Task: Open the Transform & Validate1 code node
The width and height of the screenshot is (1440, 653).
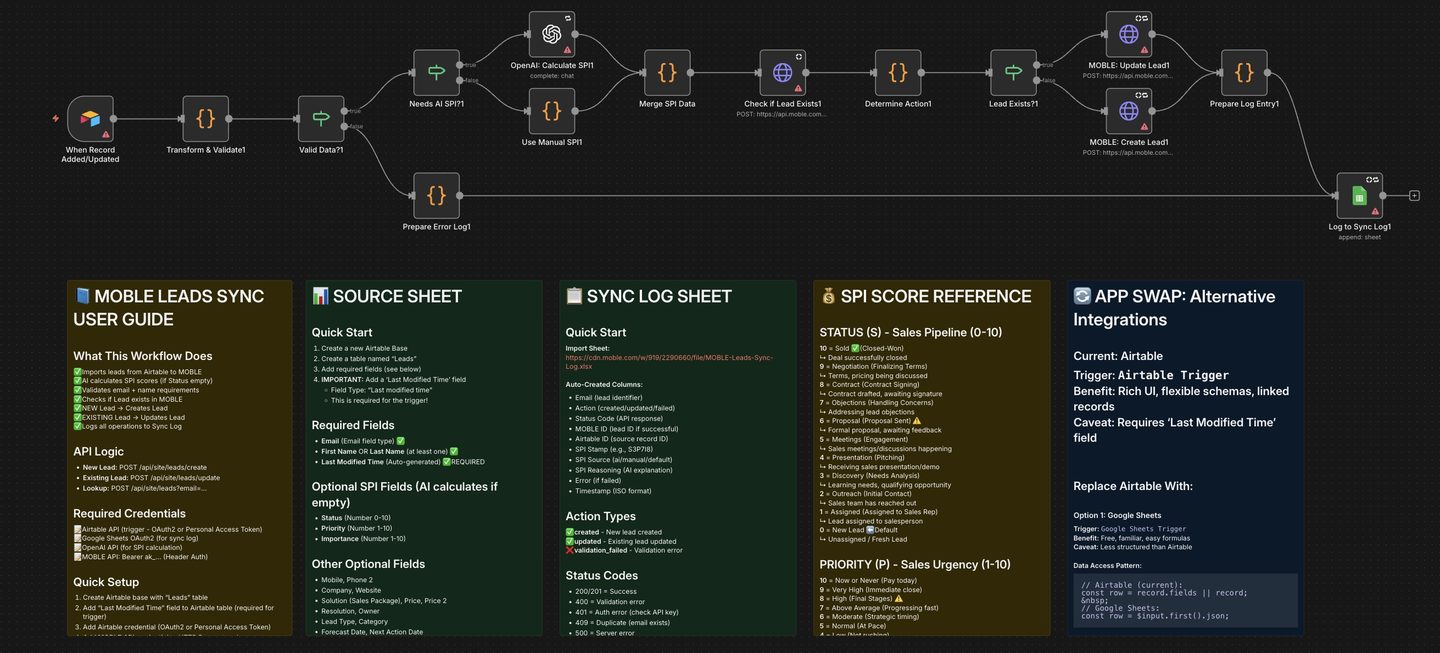Action: (205, 119)
